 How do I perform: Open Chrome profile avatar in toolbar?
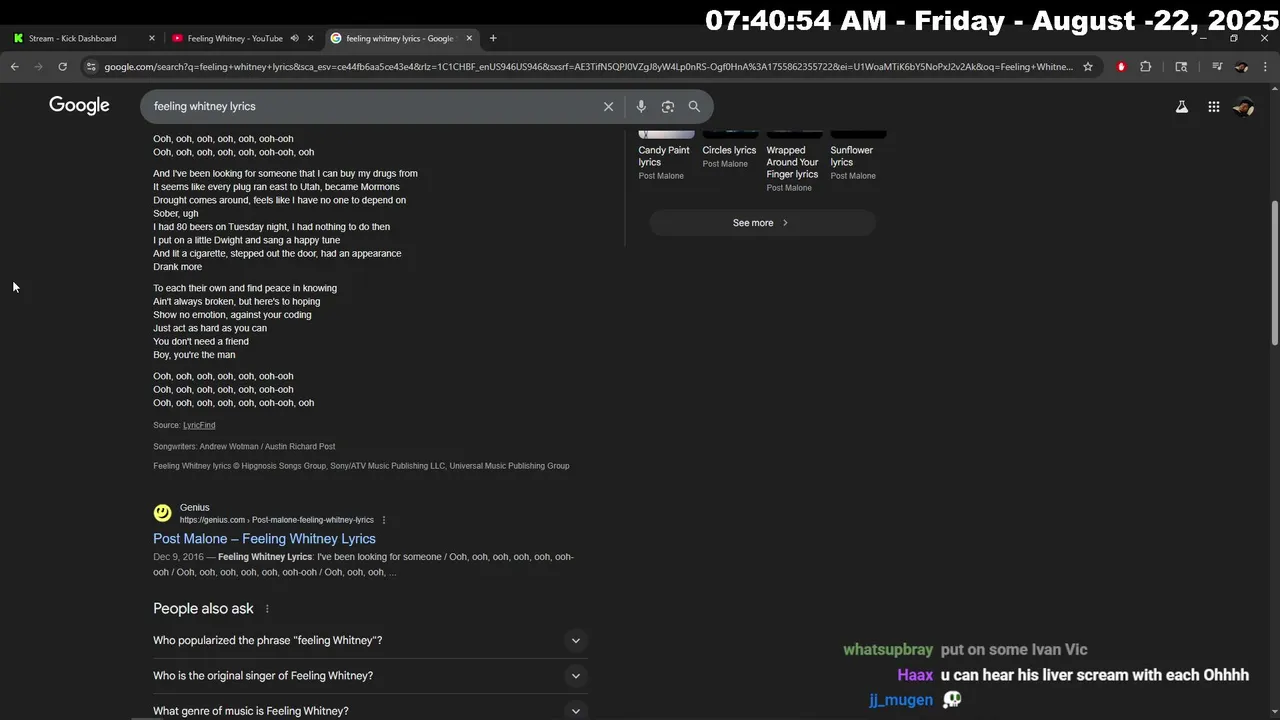[1241, 67]
